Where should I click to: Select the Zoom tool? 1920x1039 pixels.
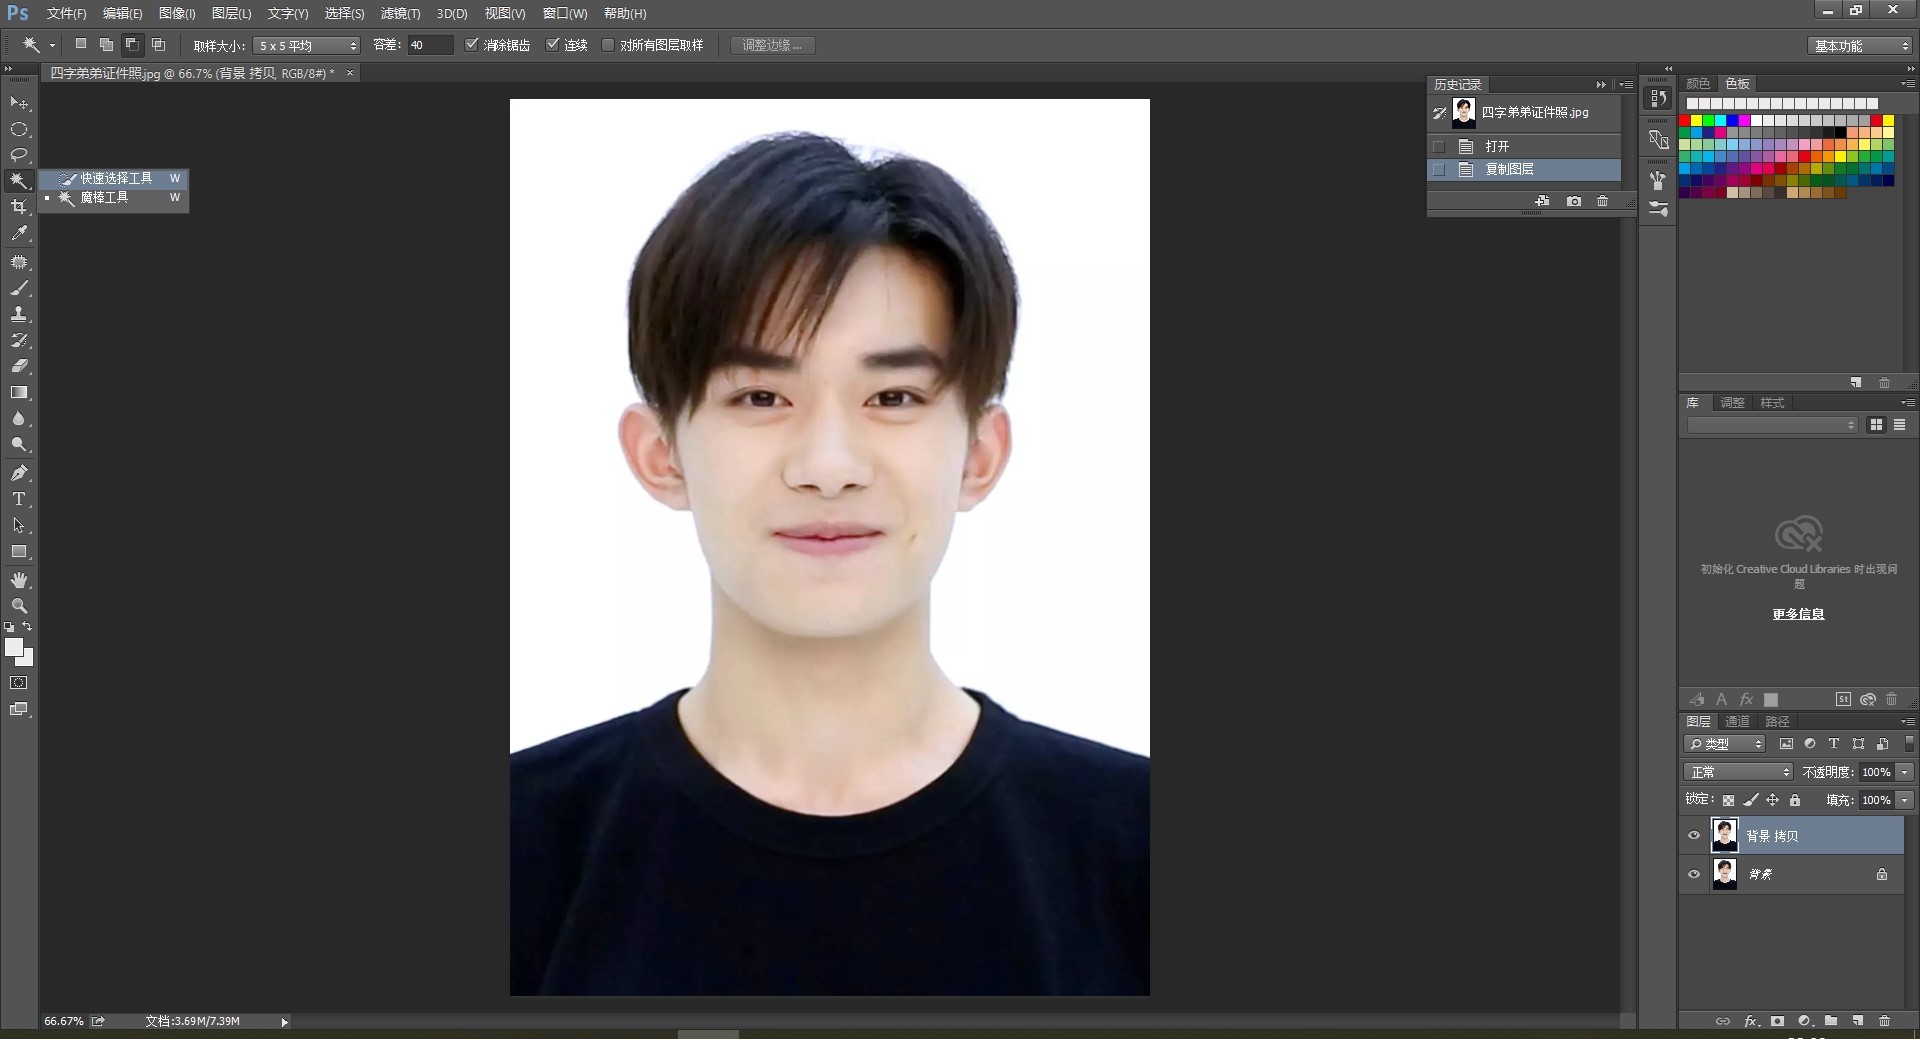(x=19, y=606)
